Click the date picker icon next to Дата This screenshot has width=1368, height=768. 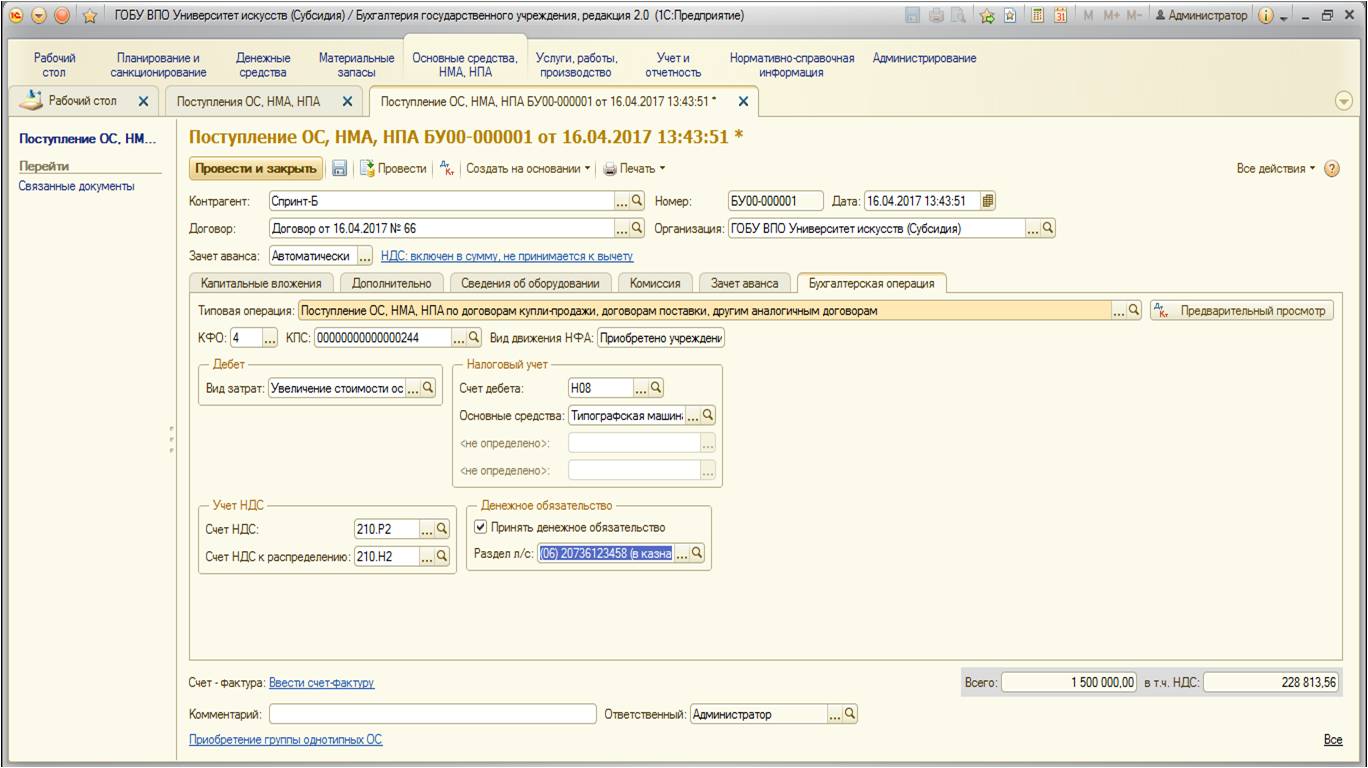(988, 201)
